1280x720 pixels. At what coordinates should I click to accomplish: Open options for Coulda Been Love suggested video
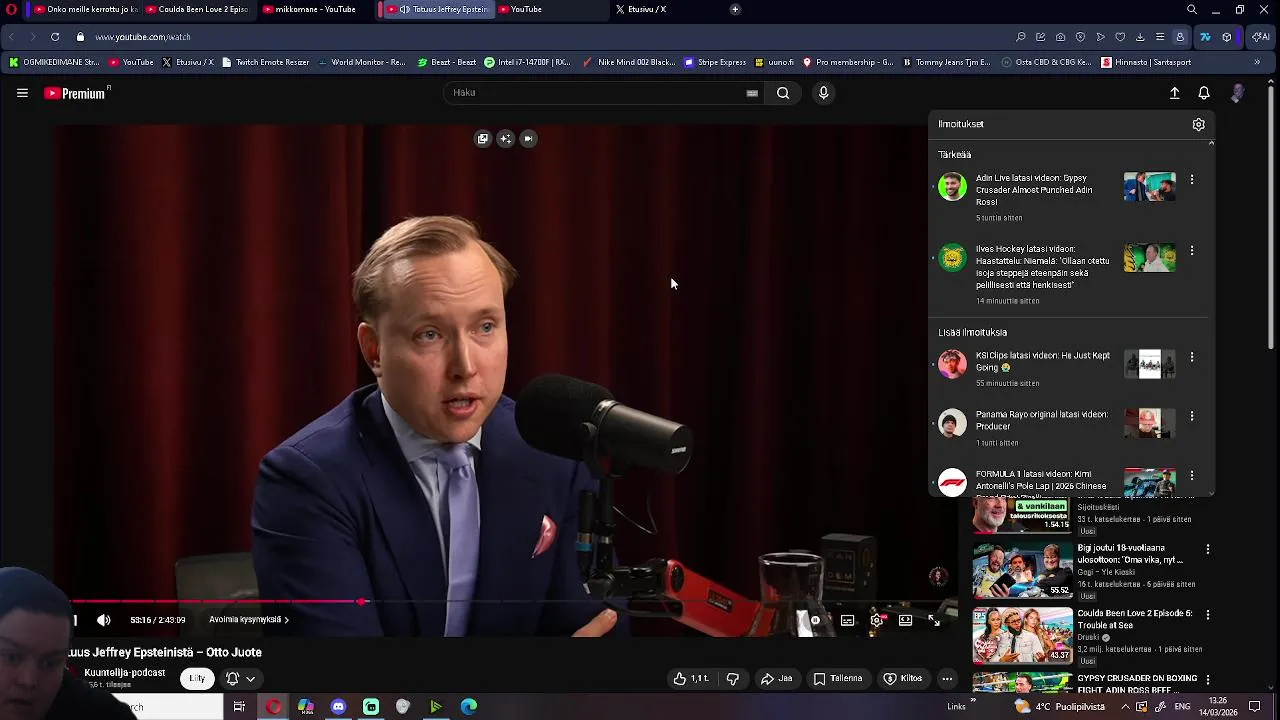[x=1208, y=615]
